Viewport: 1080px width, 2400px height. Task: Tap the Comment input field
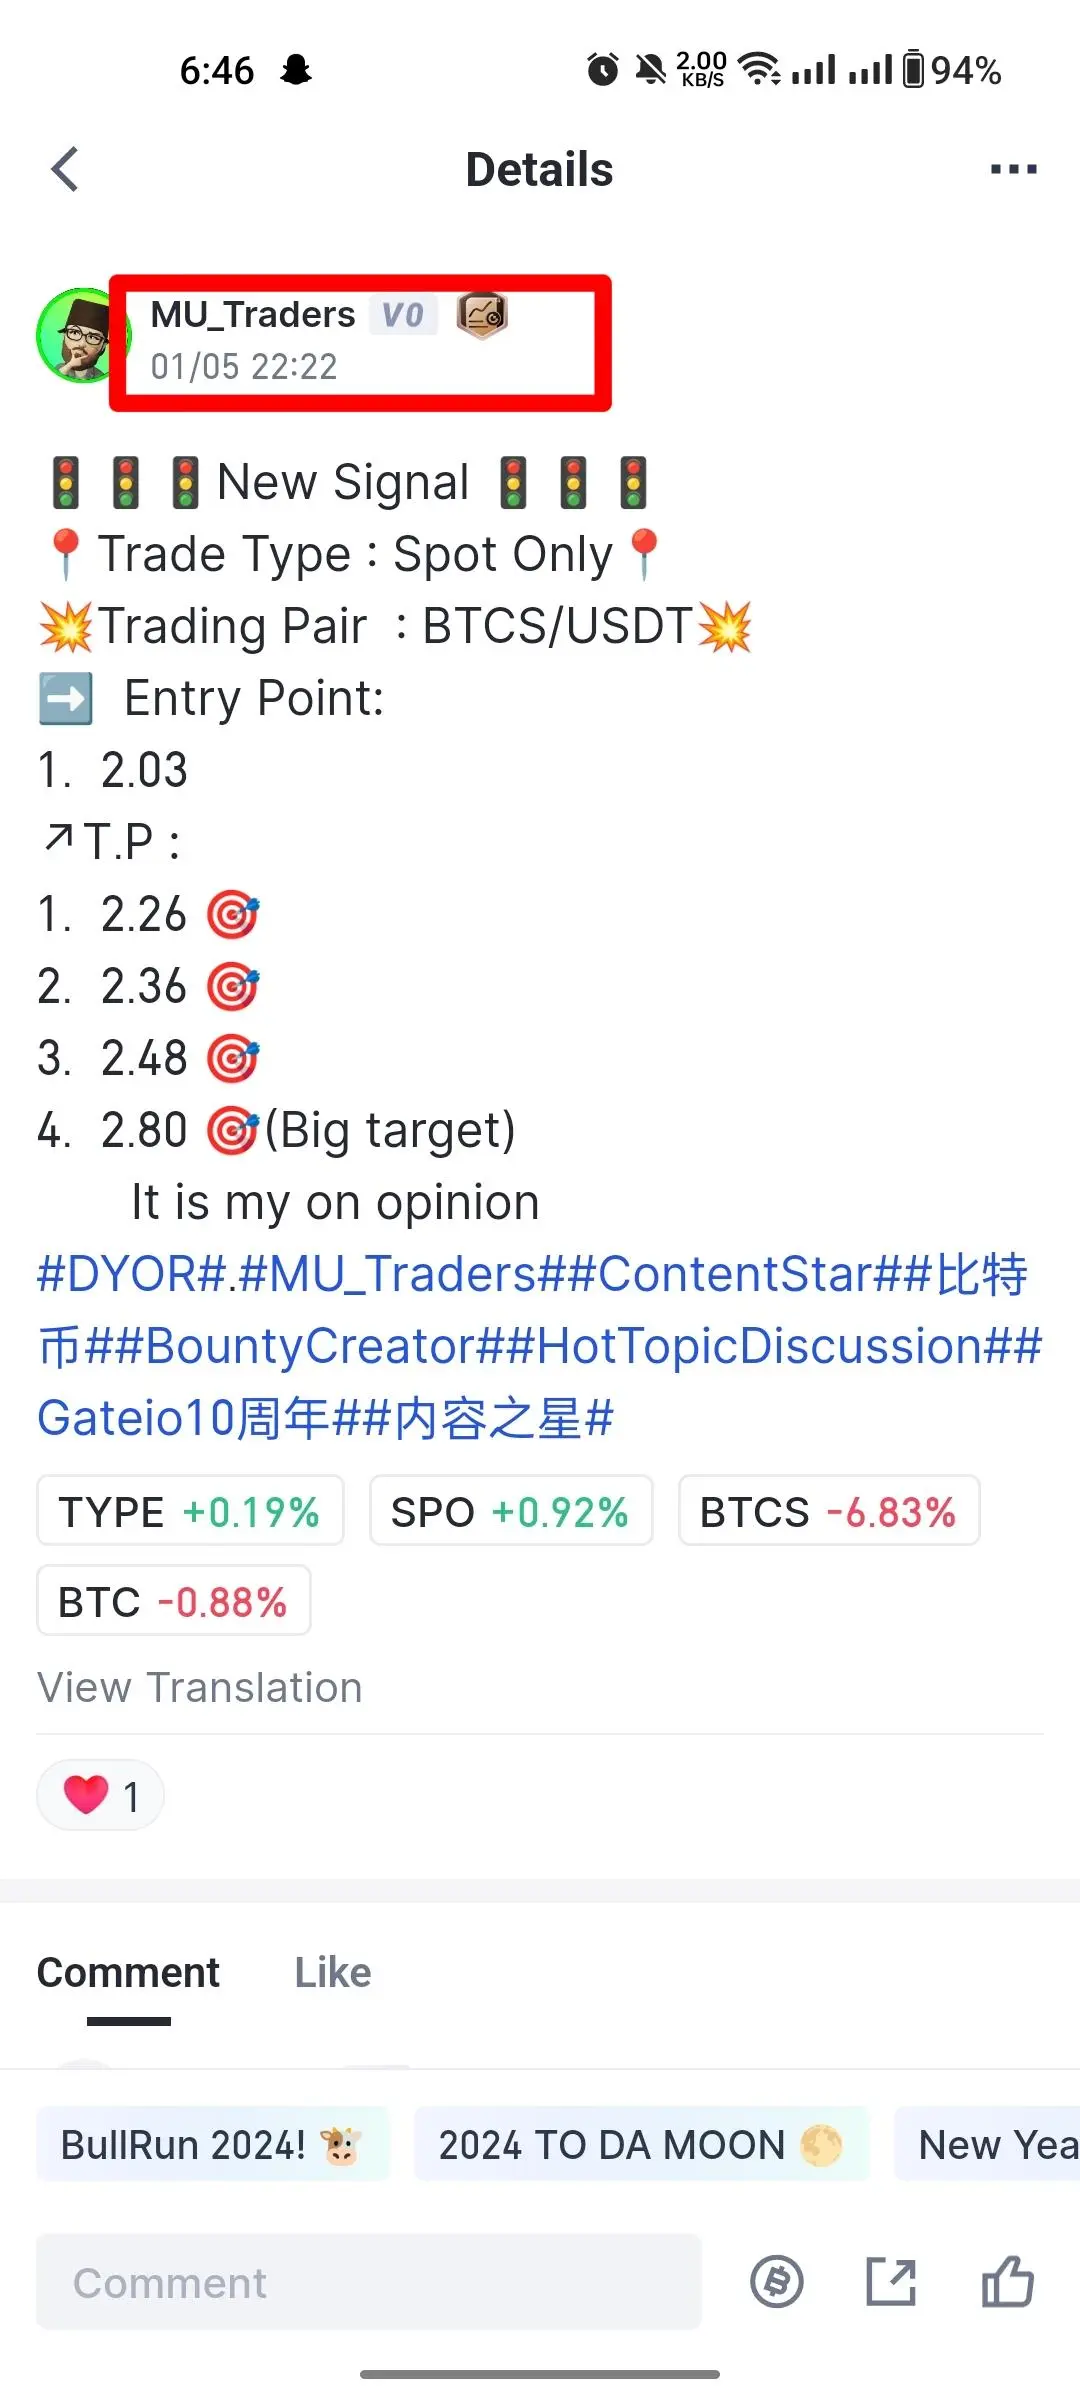click(369, 2283)
